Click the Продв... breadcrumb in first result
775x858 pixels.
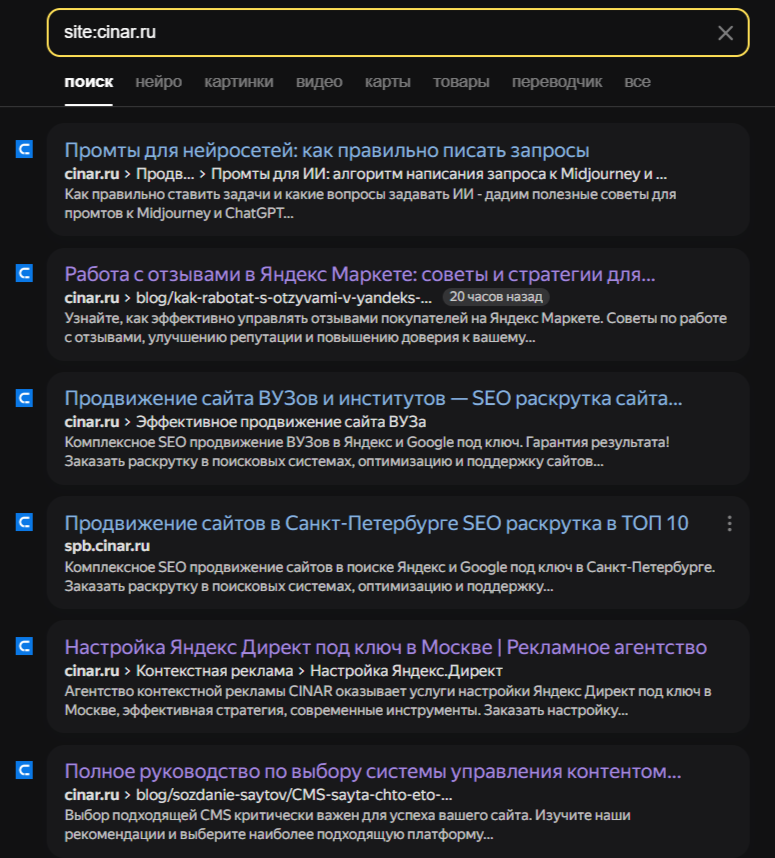point(165,174)
